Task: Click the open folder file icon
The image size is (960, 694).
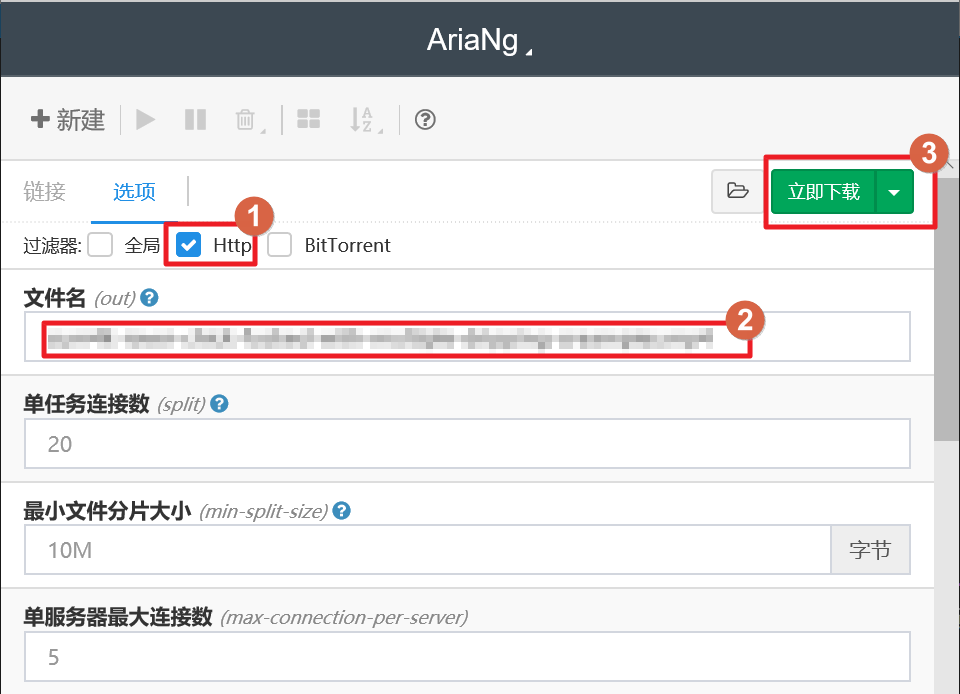Action: [x=738, y=191]
